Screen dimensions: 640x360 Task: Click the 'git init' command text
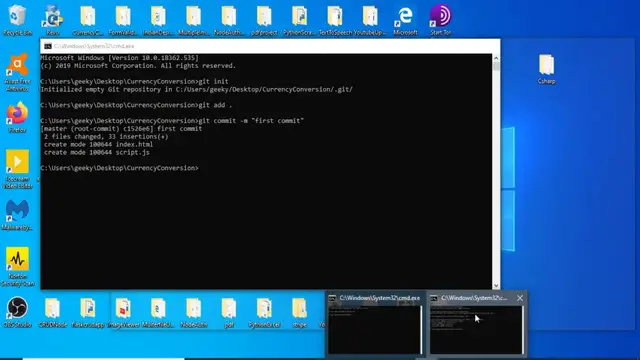pos(213,82)
